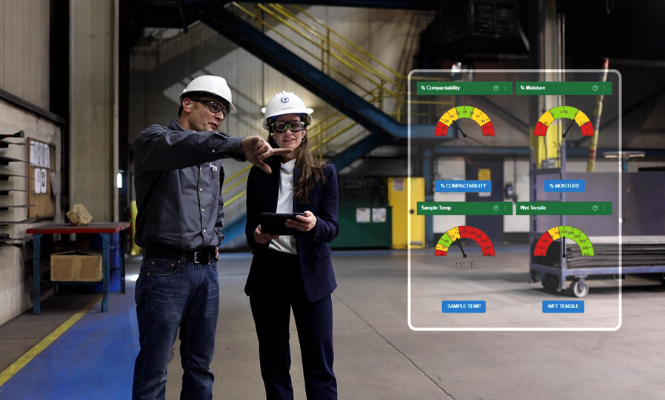
Task: Select the Sample Temp gauge dial
Action: point(465,242)
